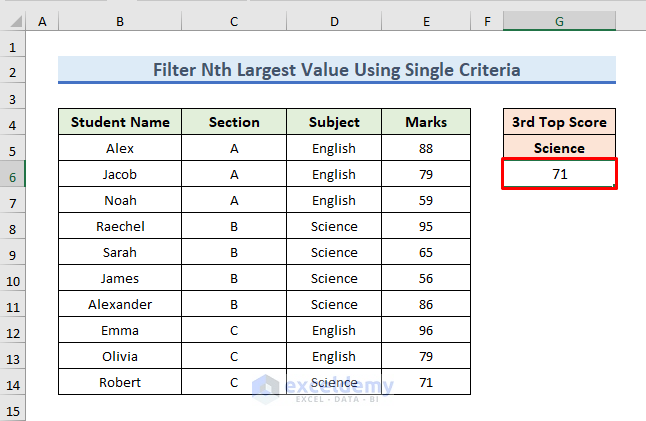Select the 'Section' header cell

pyautogui.click(x=234, y=123)
